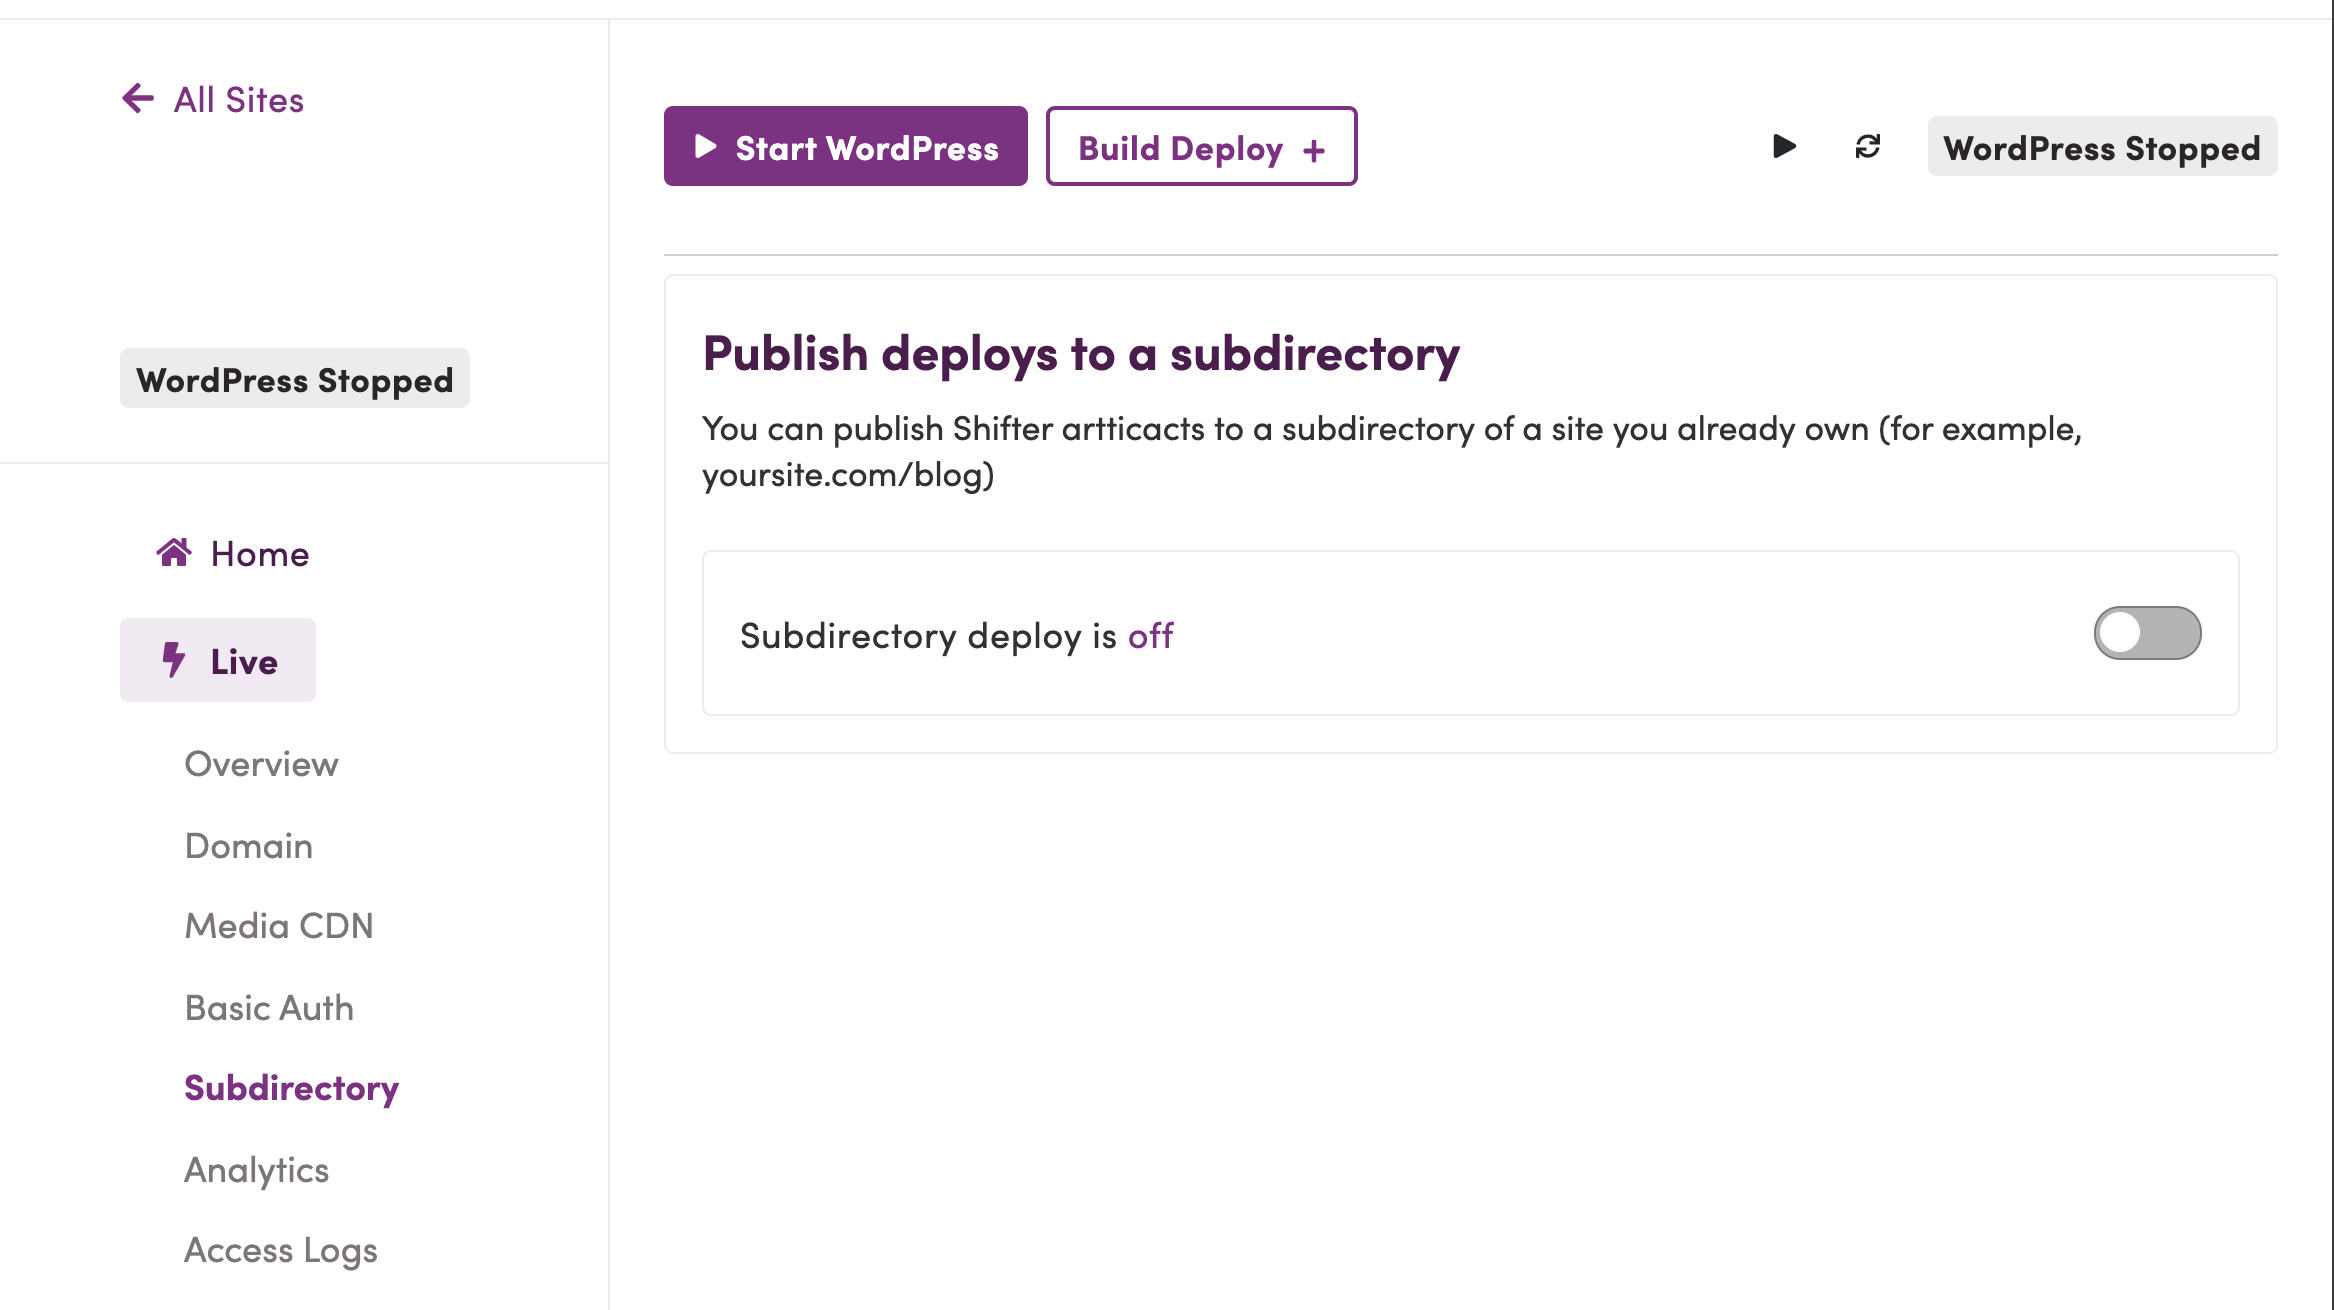Go to Domain settings
Screen dimensions: 2334x1310
point(249,846)
